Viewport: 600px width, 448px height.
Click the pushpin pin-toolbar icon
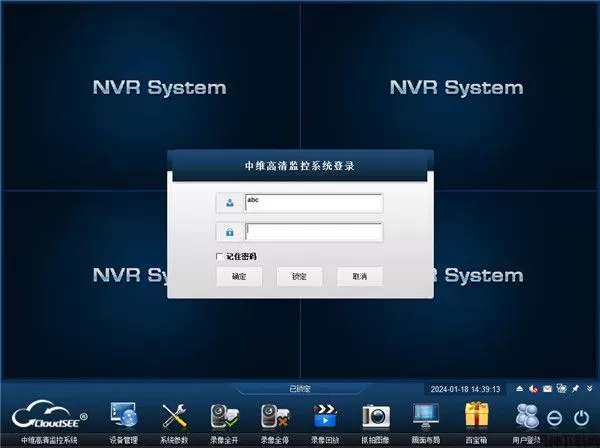(x=575, y=389)
